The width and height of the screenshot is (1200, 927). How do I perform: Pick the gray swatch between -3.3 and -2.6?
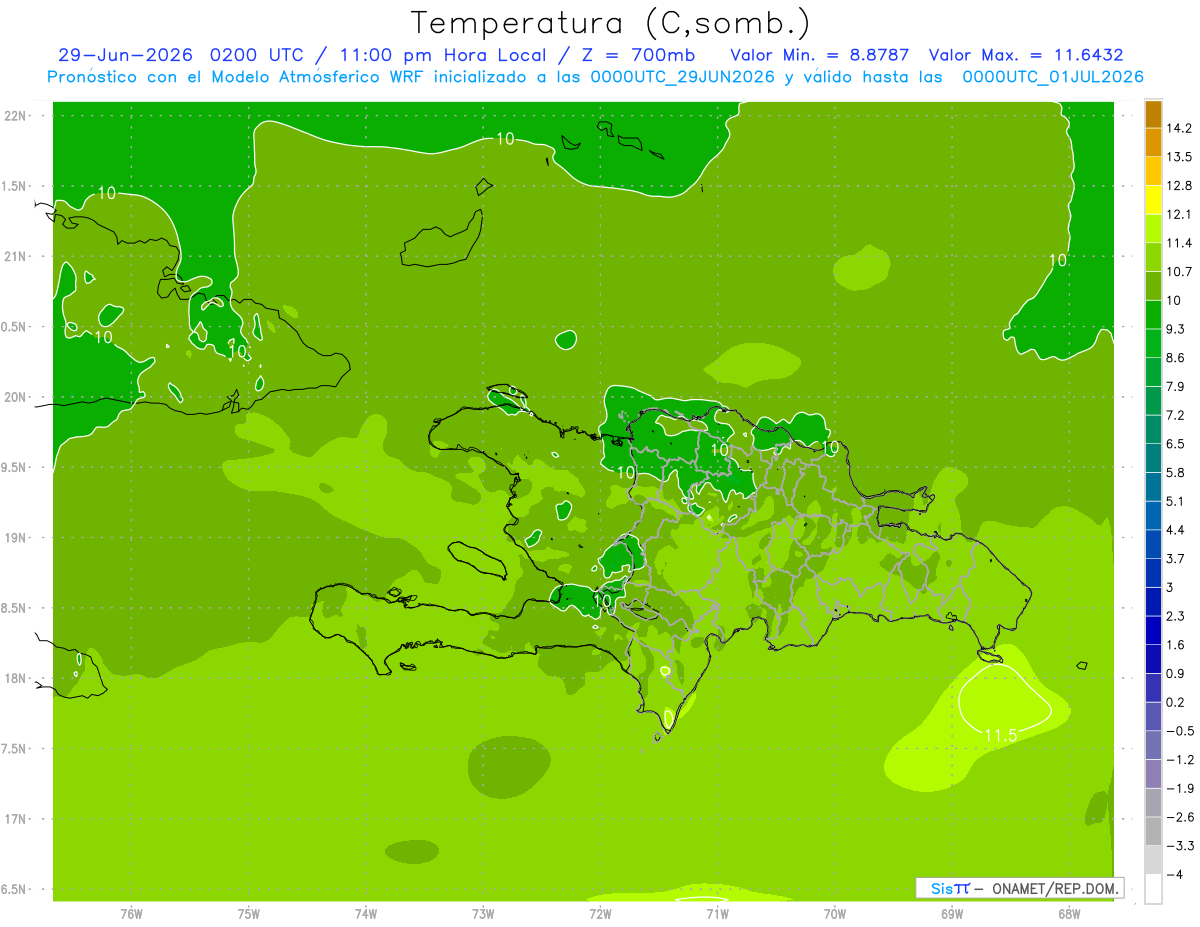point(1153,831)
